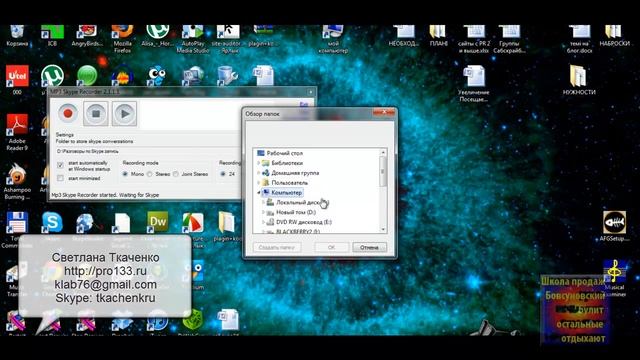Open the Adobe Reader 9 shortcut
This screenshot has width=640, height=360.
point(17,132)
